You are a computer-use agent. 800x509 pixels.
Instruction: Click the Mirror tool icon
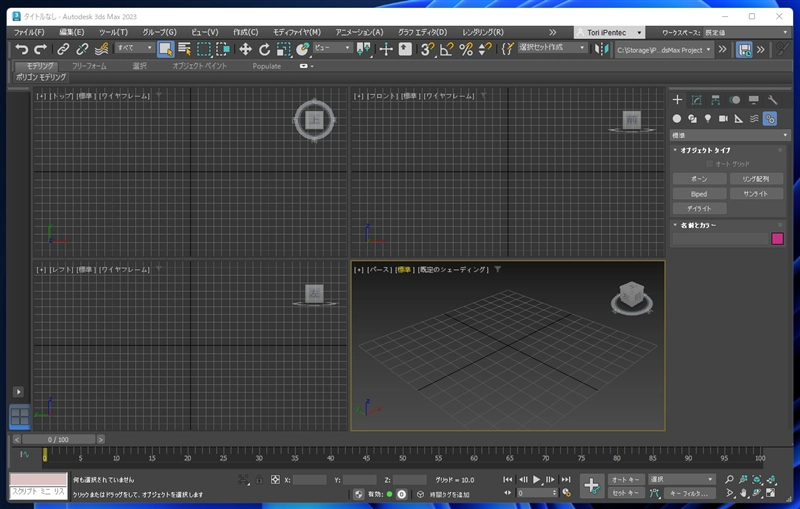coord(603,49)
